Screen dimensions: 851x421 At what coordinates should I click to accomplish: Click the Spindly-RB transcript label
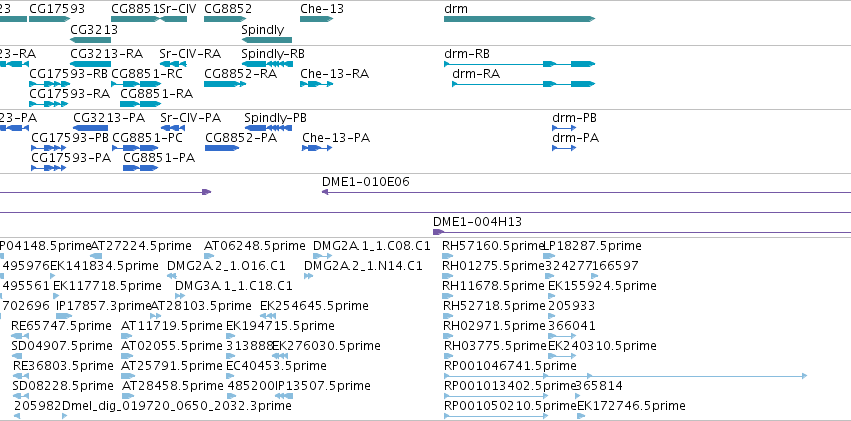click(273, 54)
